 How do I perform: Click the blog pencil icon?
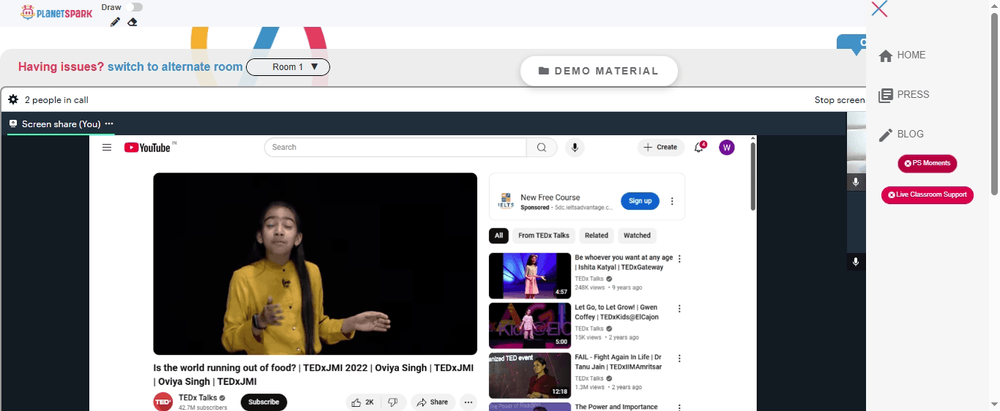[x=885, y=135]
